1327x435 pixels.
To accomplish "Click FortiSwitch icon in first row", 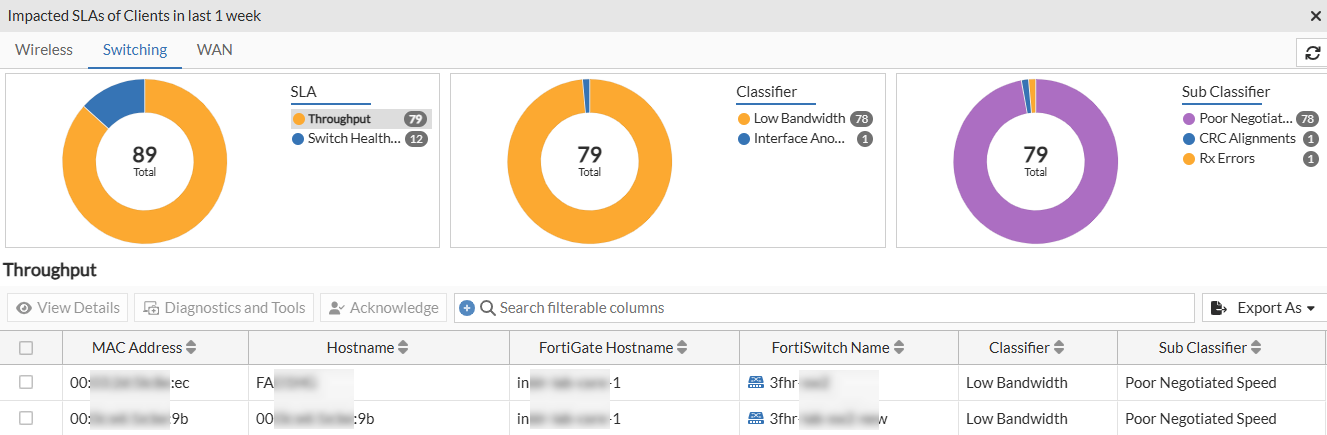I will click(755, 382).
